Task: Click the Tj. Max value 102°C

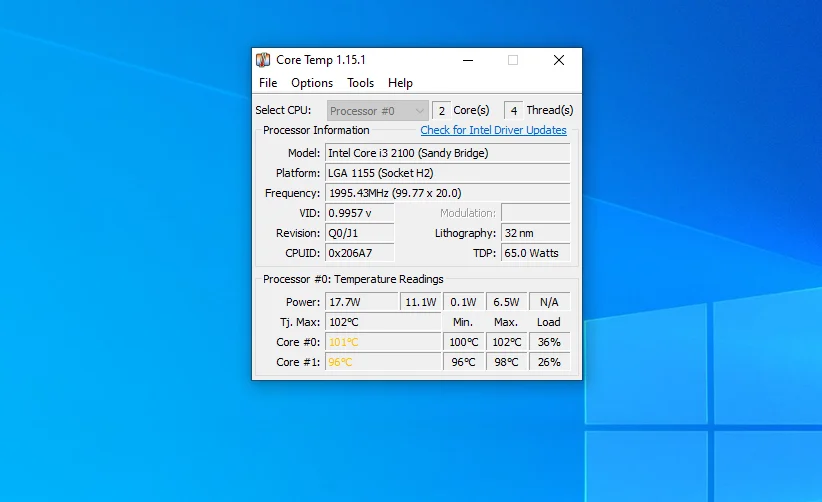Action: (383, 322)
